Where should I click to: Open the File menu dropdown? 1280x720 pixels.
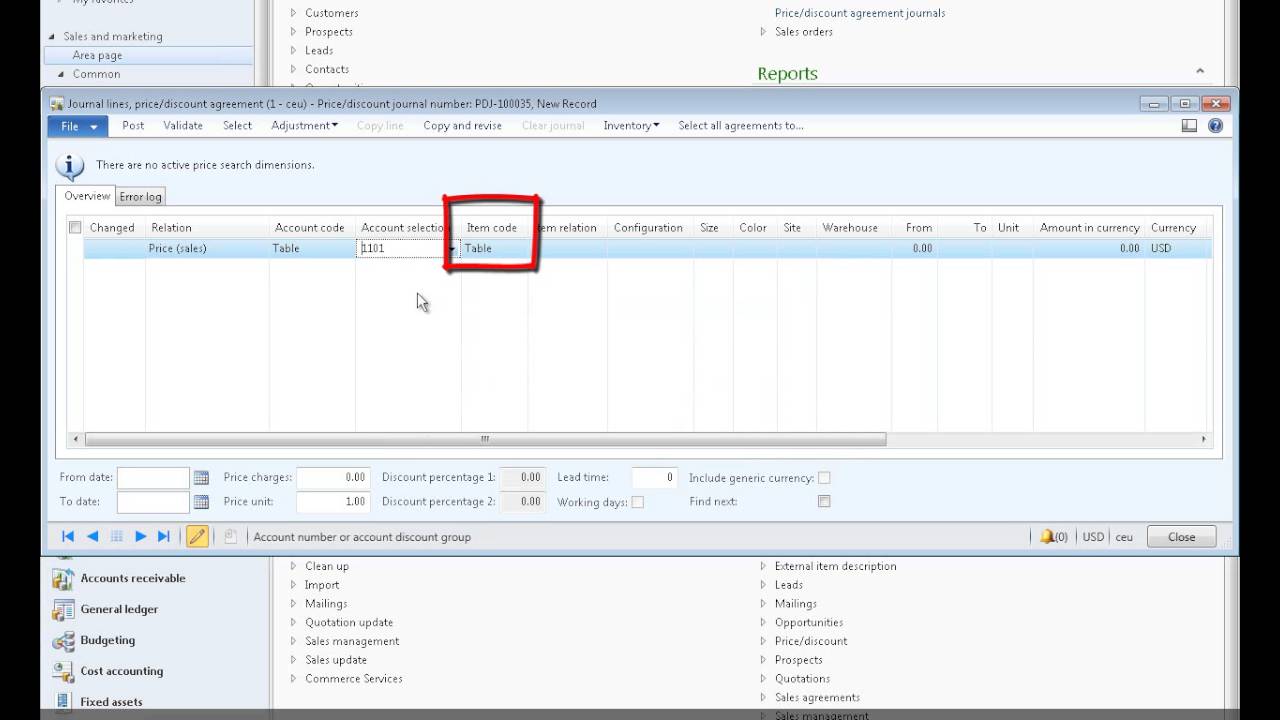pos(78,126)
